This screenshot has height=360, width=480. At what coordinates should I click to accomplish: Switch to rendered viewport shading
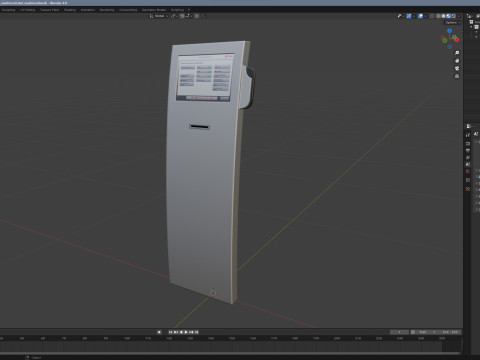[454, 16]
